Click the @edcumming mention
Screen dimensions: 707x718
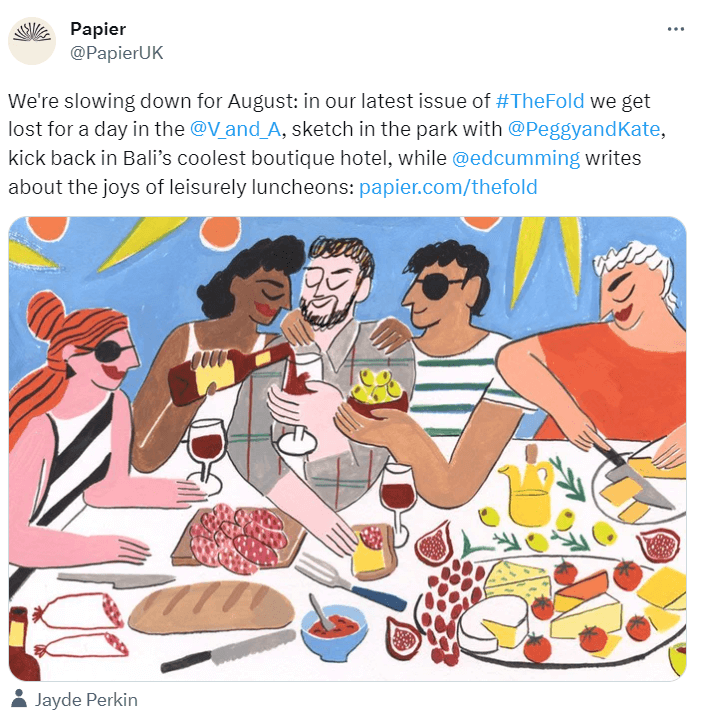coord(516,158)
